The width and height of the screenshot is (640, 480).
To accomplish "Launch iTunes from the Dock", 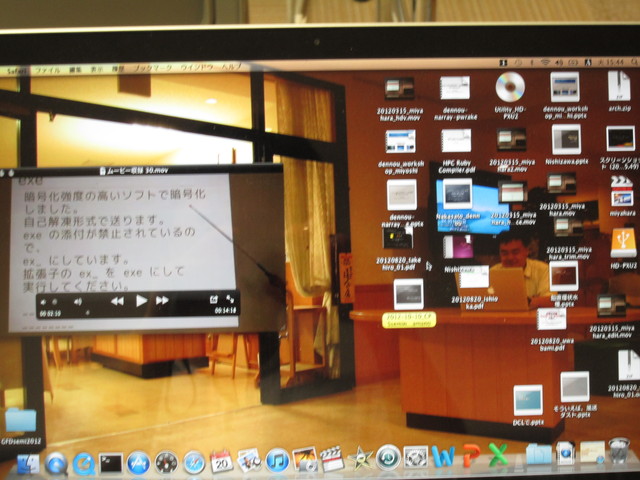I will [277, 460].
